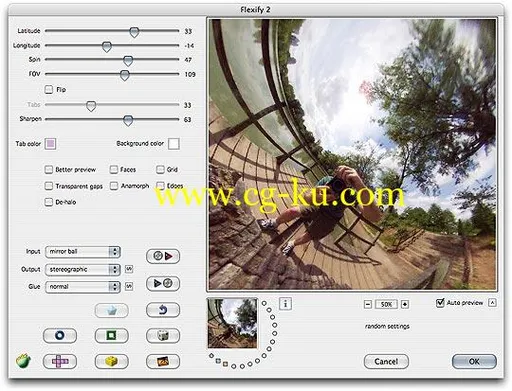
Task: Toggle the Anamorph checkbox
Action: 114,186
